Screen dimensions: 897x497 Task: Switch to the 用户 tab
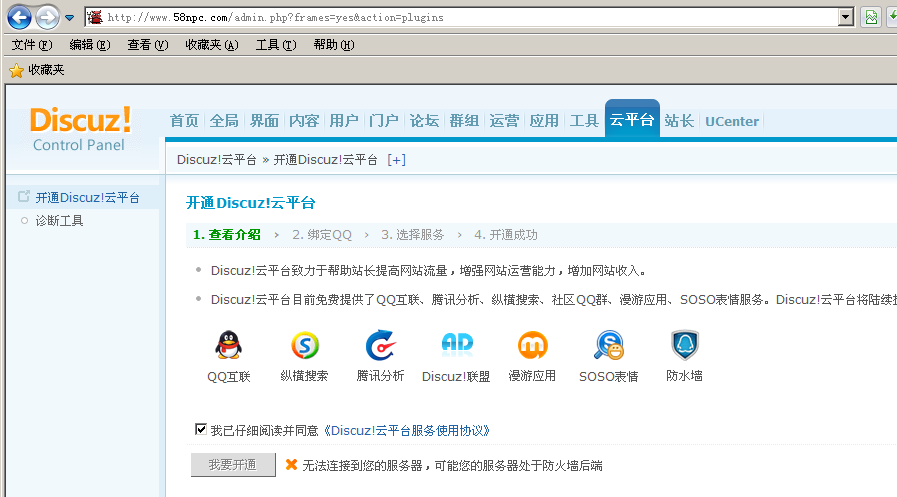344,121
